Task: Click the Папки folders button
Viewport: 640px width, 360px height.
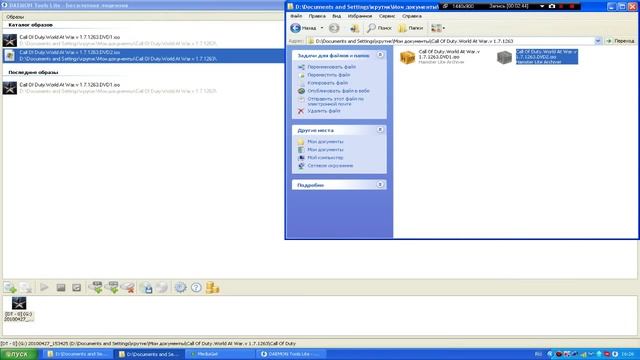Action: coord(411,28)
